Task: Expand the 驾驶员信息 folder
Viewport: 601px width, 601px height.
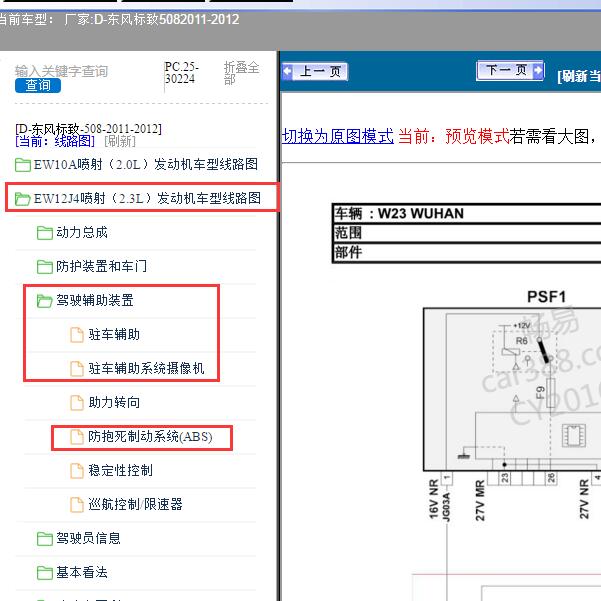Action: (88, 538)
